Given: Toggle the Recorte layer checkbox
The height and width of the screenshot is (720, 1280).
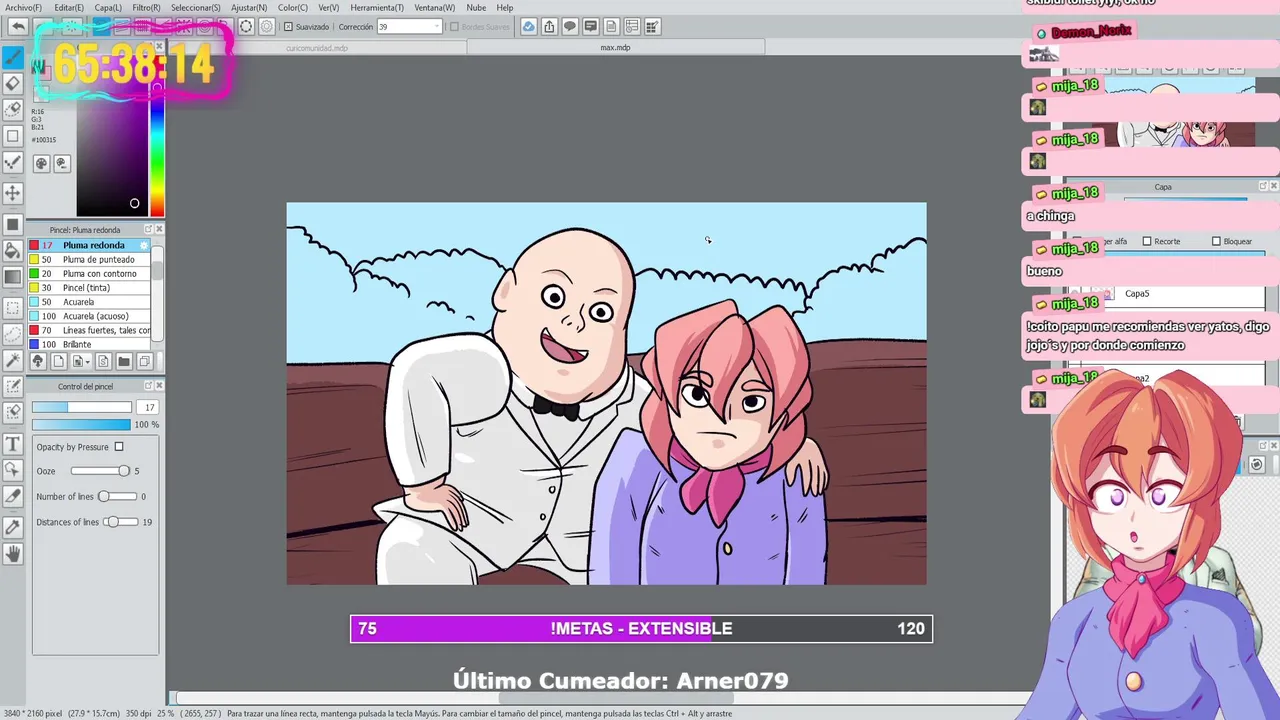Looking at the screenshot, I should pos(1147,241).
